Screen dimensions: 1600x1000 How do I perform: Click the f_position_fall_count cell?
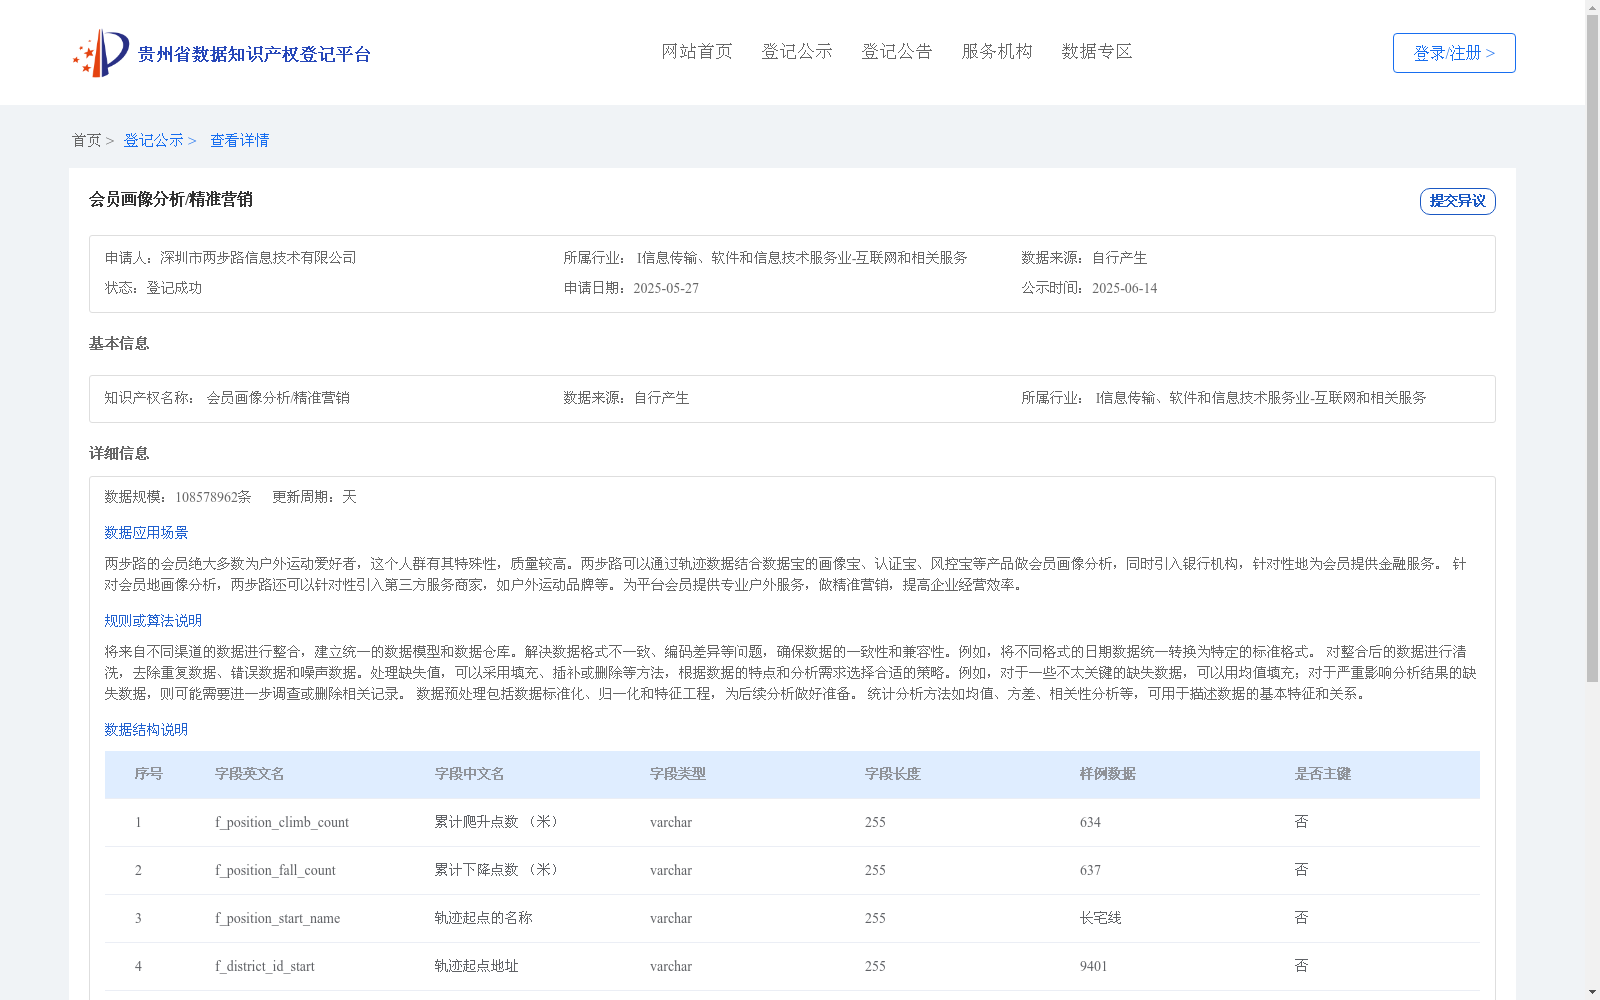(275, 870)
